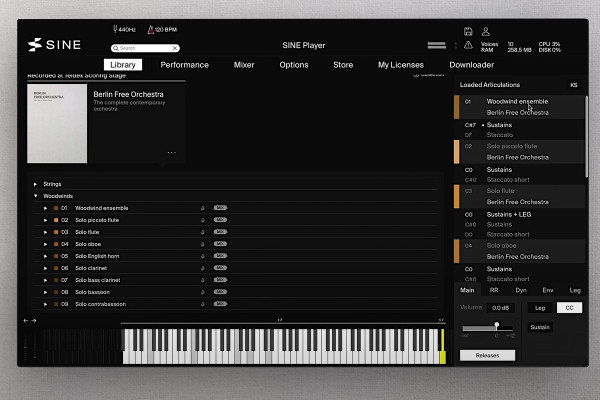Click the mic icon in Solo flute row

[x=203, y=232]
